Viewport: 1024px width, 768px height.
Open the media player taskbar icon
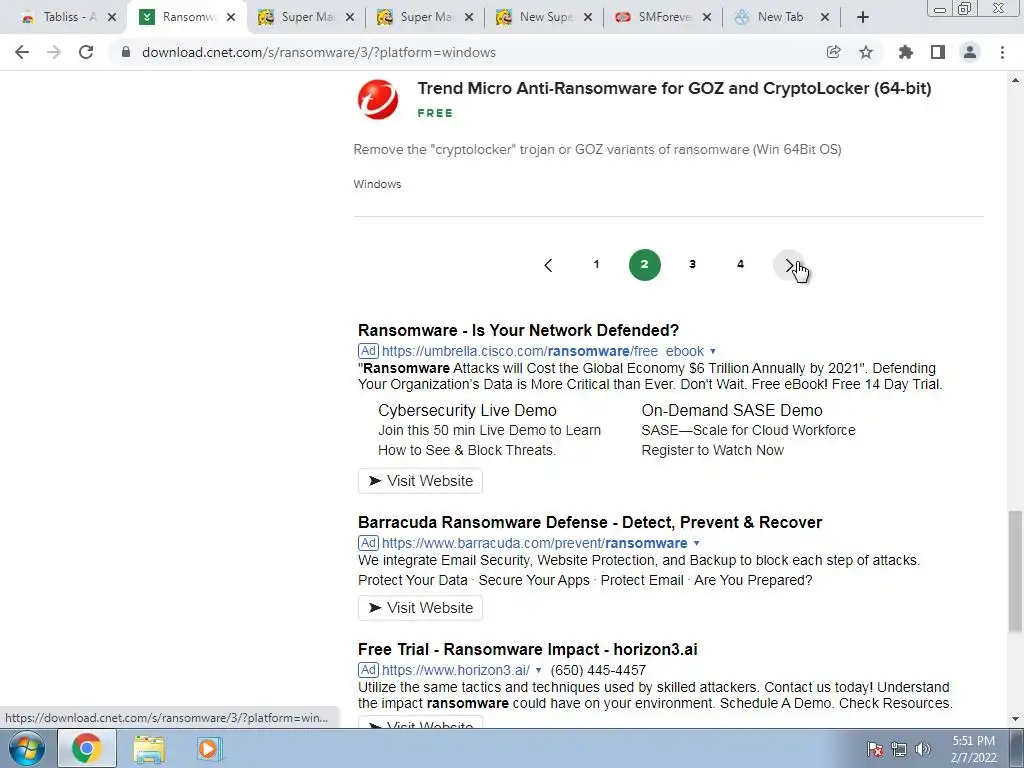(x=209, y=748)
